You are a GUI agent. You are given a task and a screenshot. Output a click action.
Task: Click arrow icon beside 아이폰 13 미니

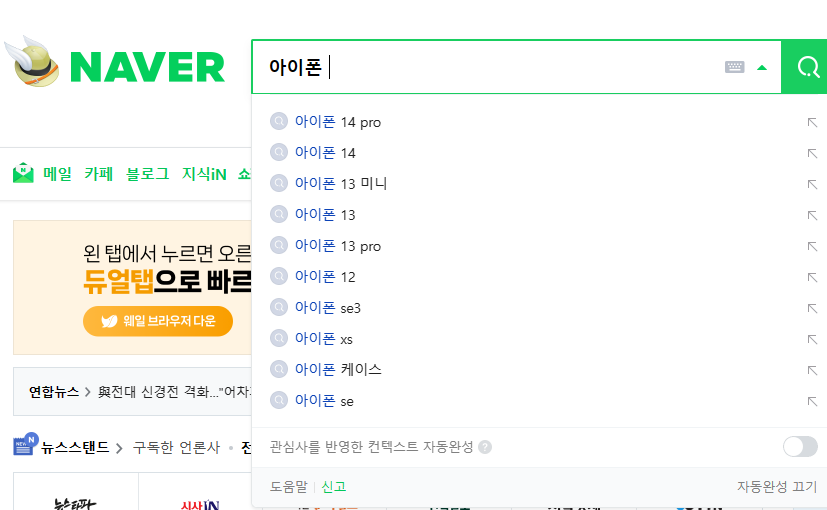(812, 184)
